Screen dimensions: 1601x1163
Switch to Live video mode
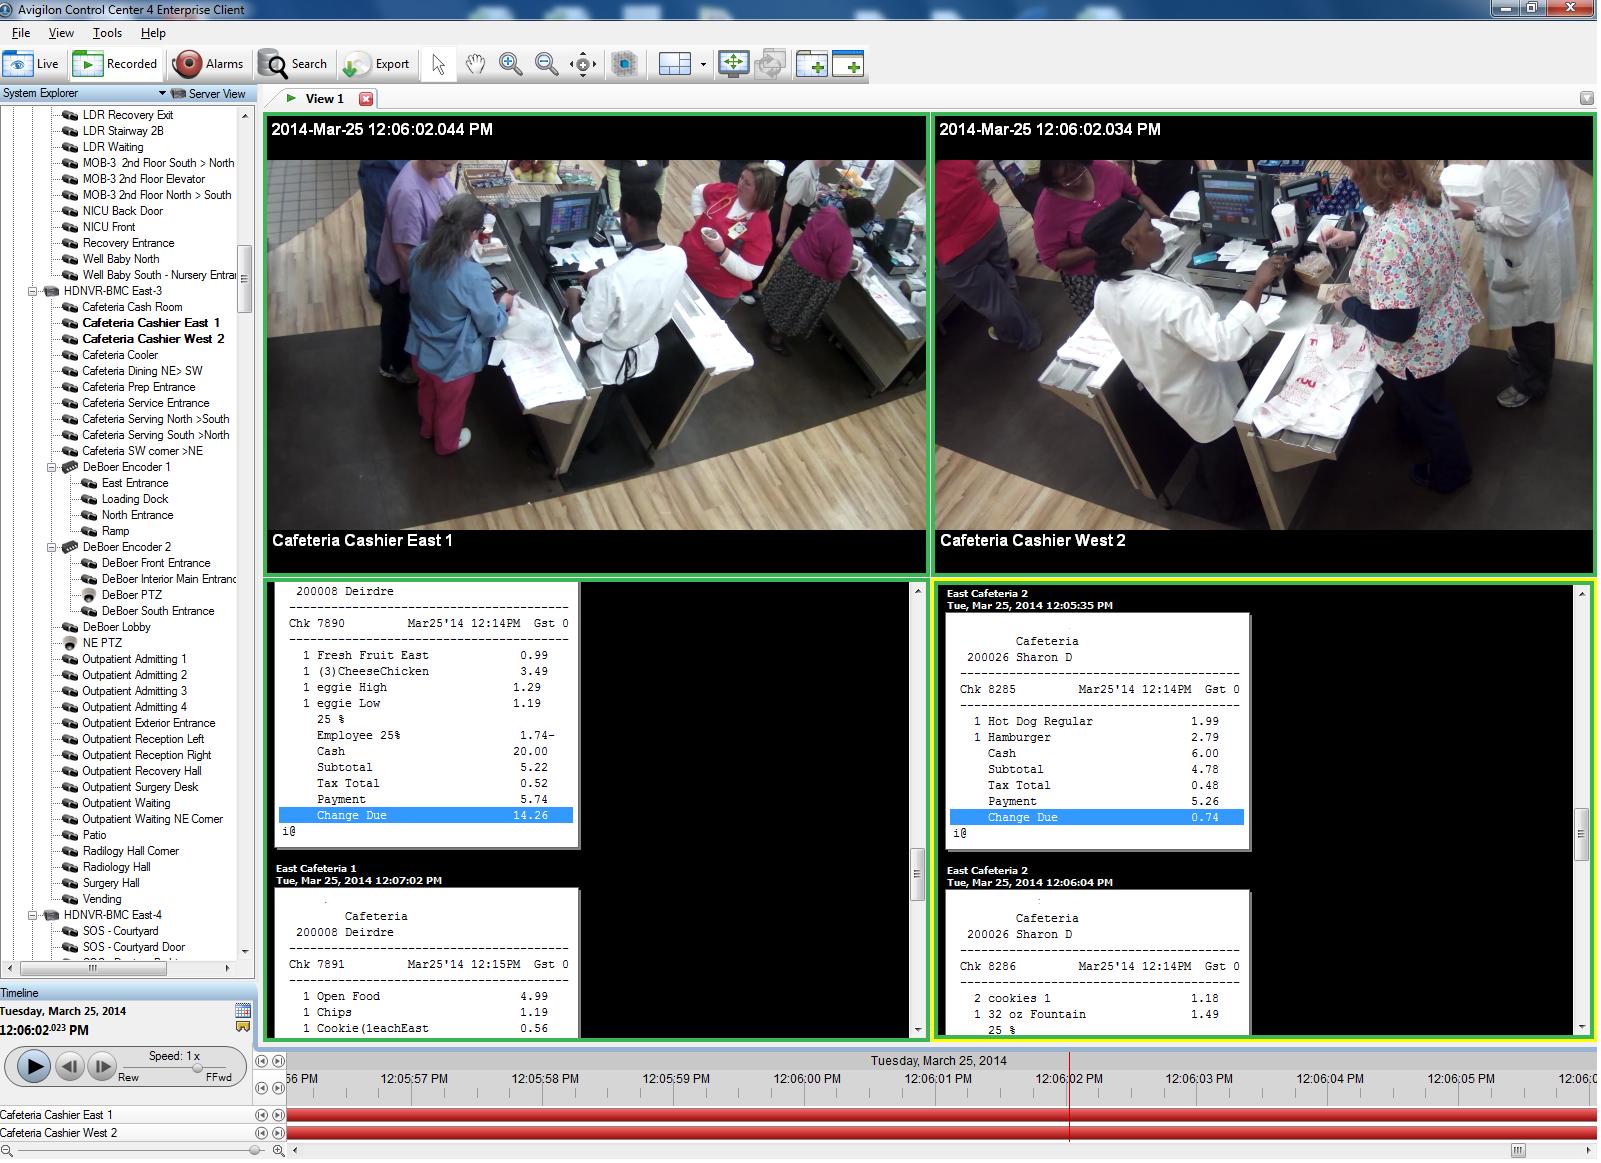click(32, 64)
